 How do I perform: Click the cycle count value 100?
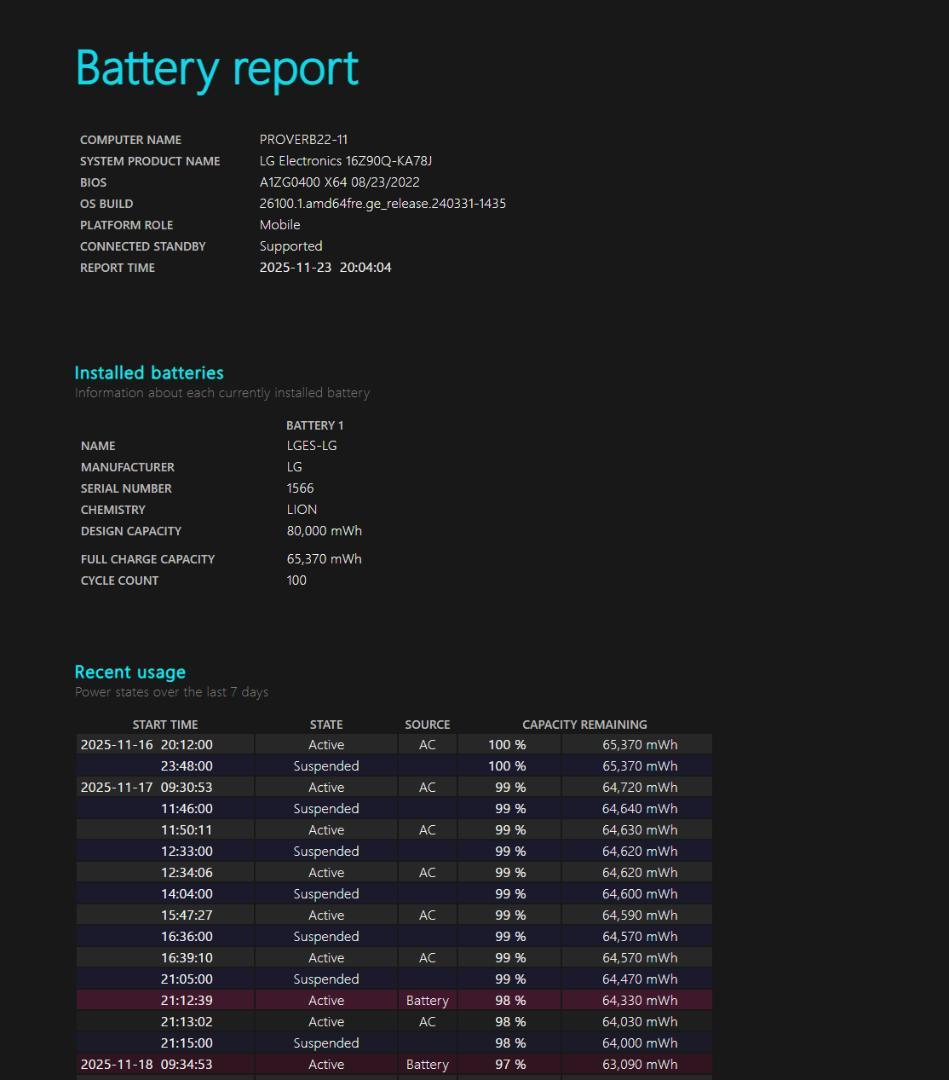tap(296, 580)
